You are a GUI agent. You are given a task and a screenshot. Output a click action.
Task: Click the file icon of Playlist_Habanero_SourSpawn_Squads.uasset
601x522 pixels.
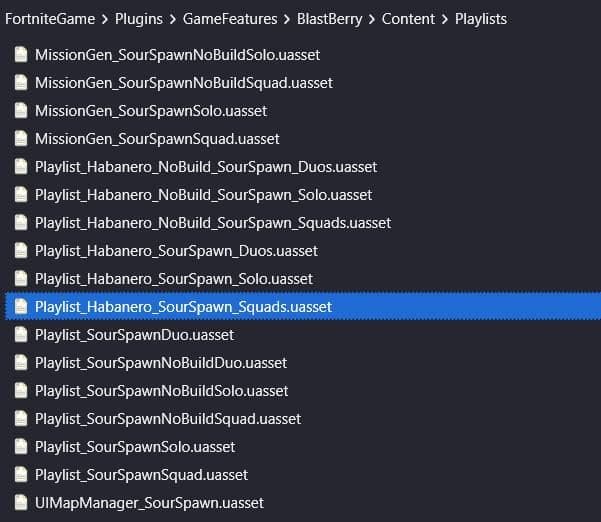(x=21, y=307)
